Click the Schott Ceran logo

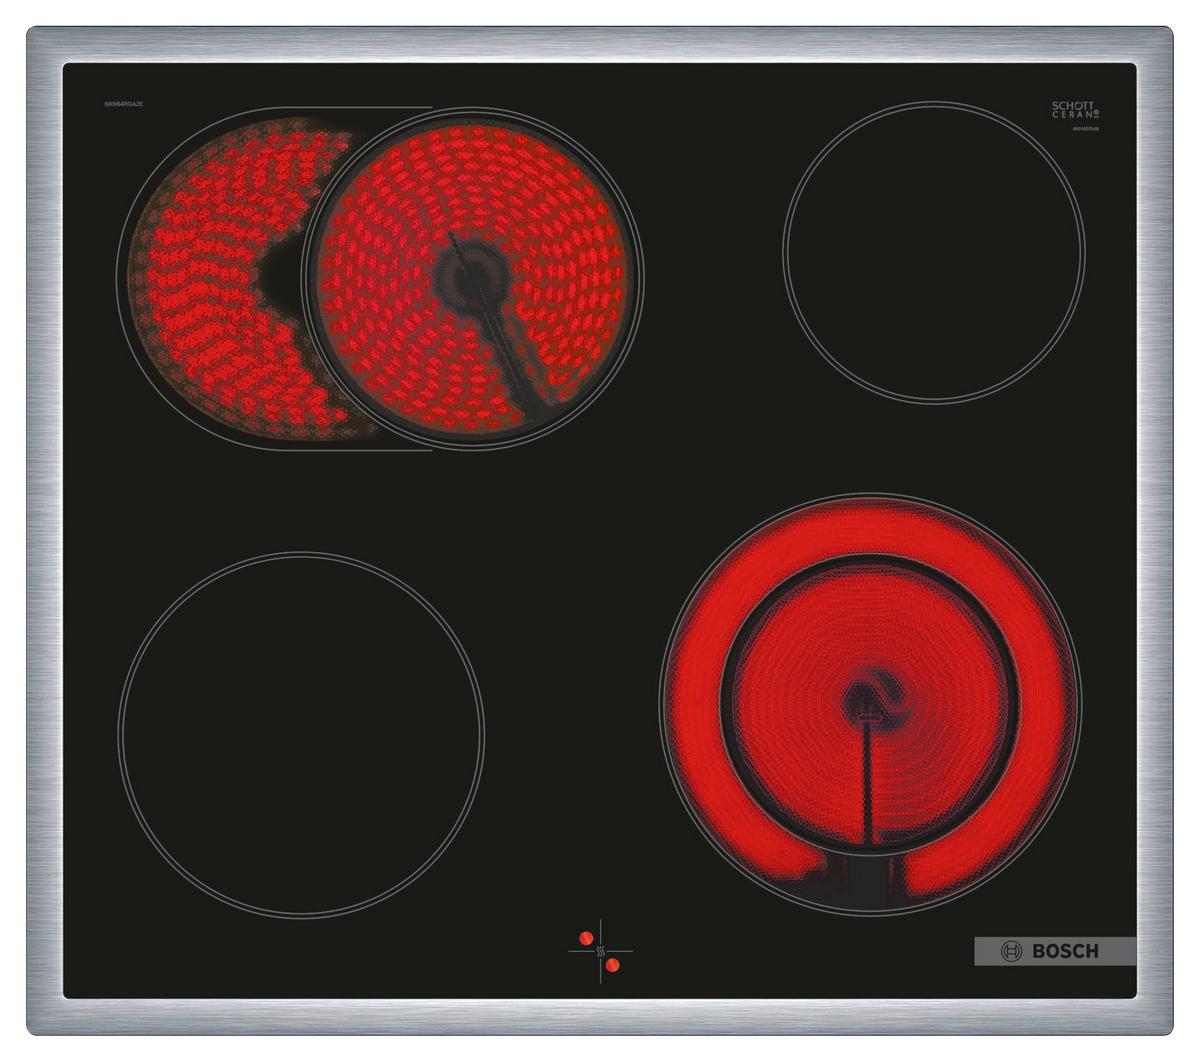1075,109
